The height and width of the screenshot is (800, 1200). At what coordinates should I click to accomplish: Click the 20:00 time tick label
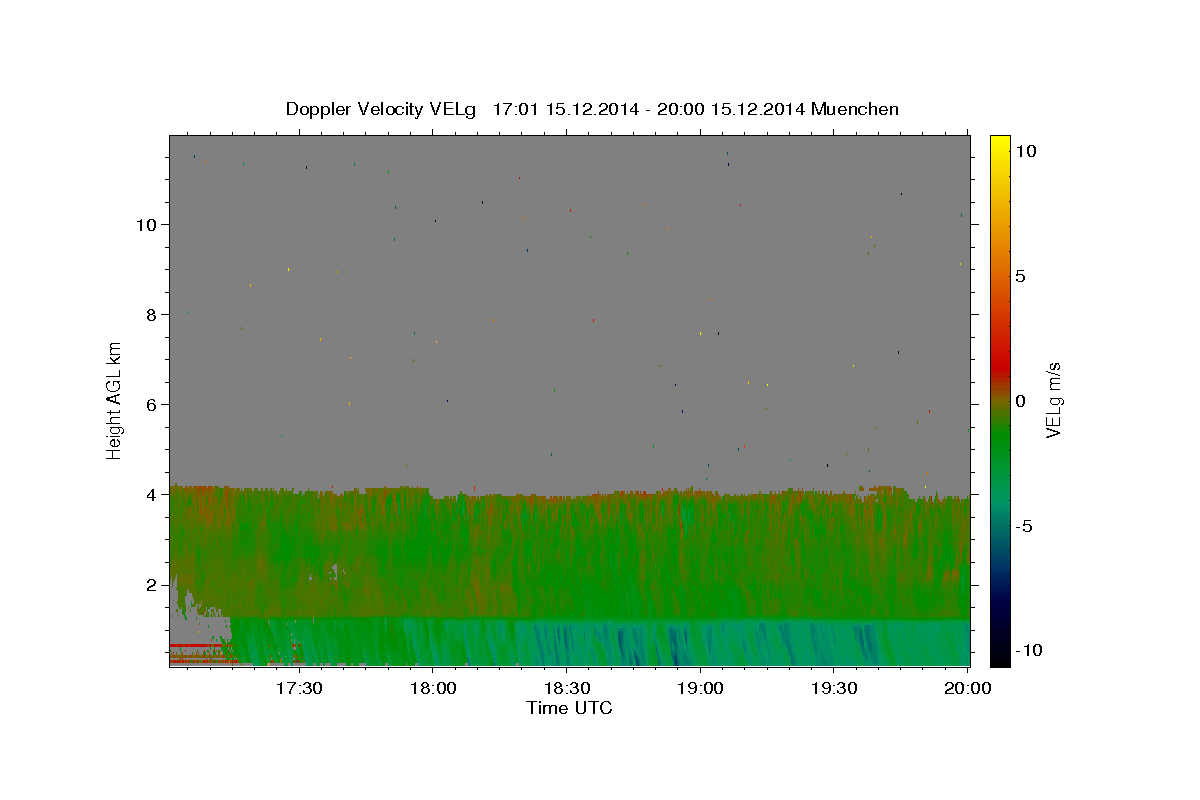pos(968,688)
